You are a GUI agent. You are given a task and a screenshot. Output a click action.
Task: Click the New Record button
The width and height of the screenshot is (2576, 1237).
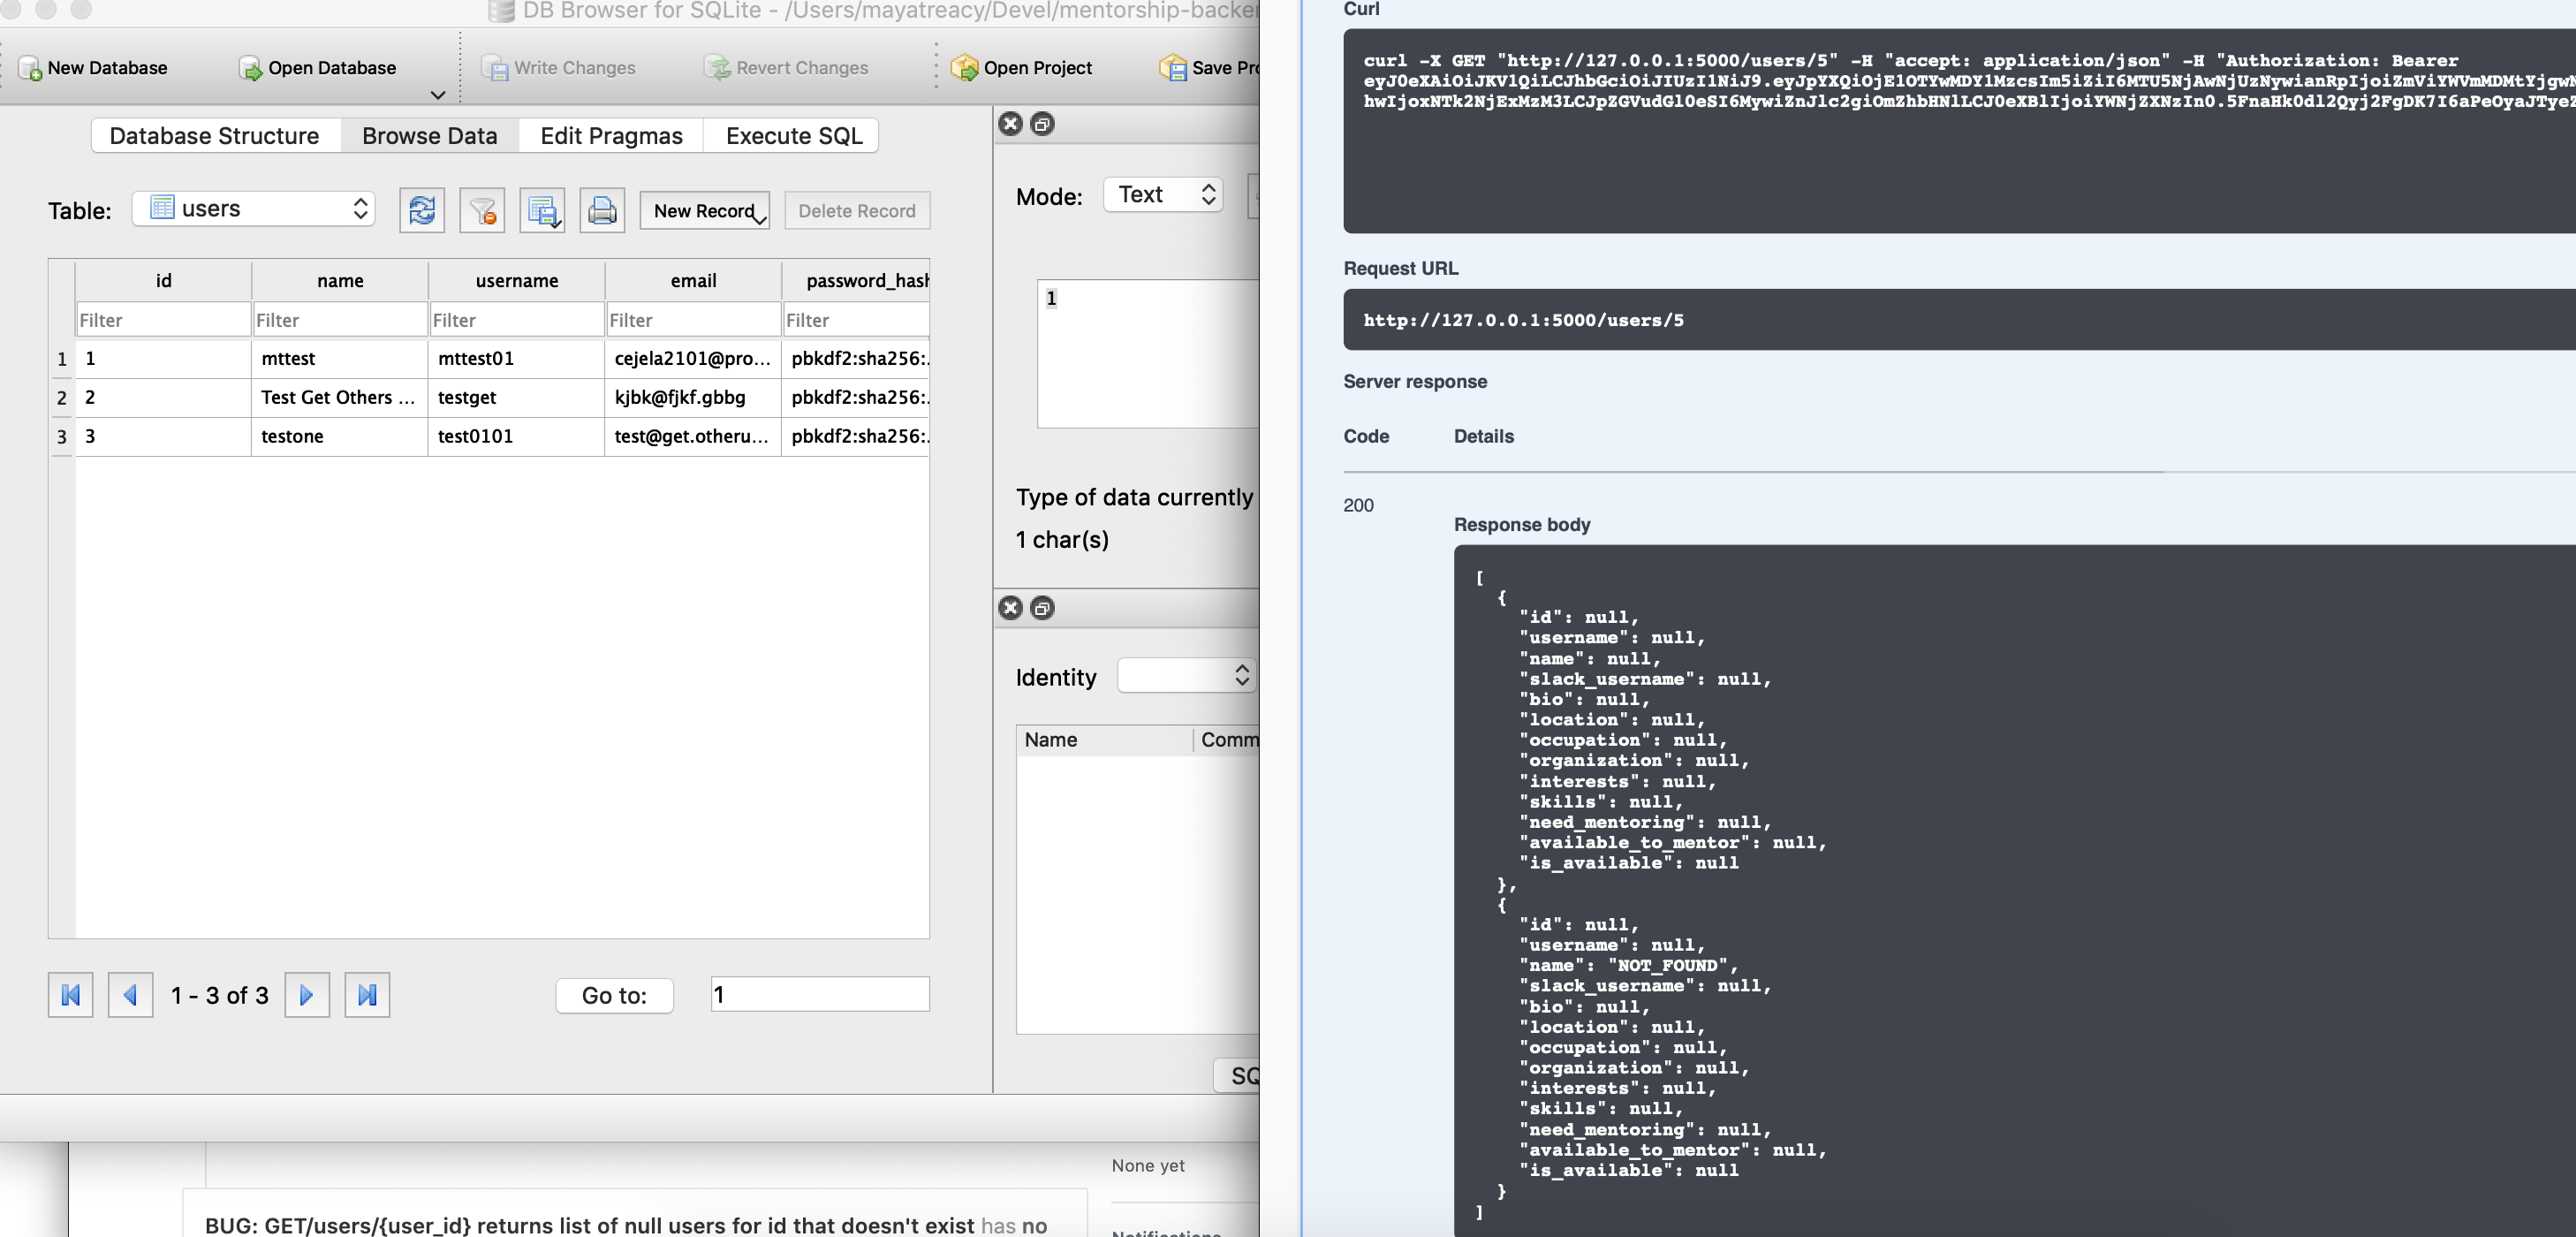(x=704, y=210)
